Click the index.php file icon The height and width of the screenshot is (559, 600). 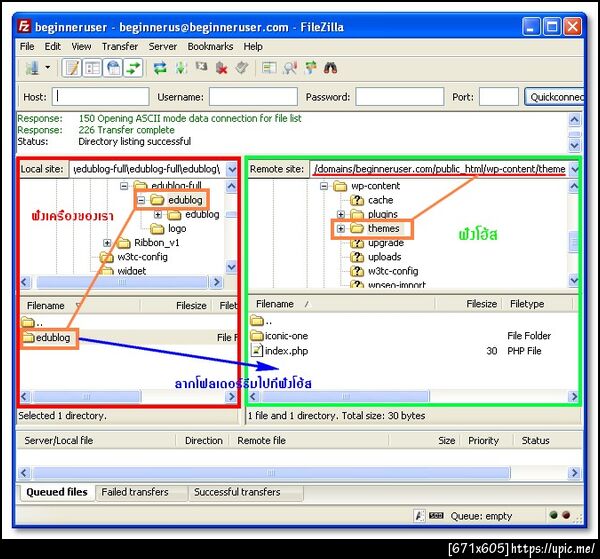tap(256, 350)
